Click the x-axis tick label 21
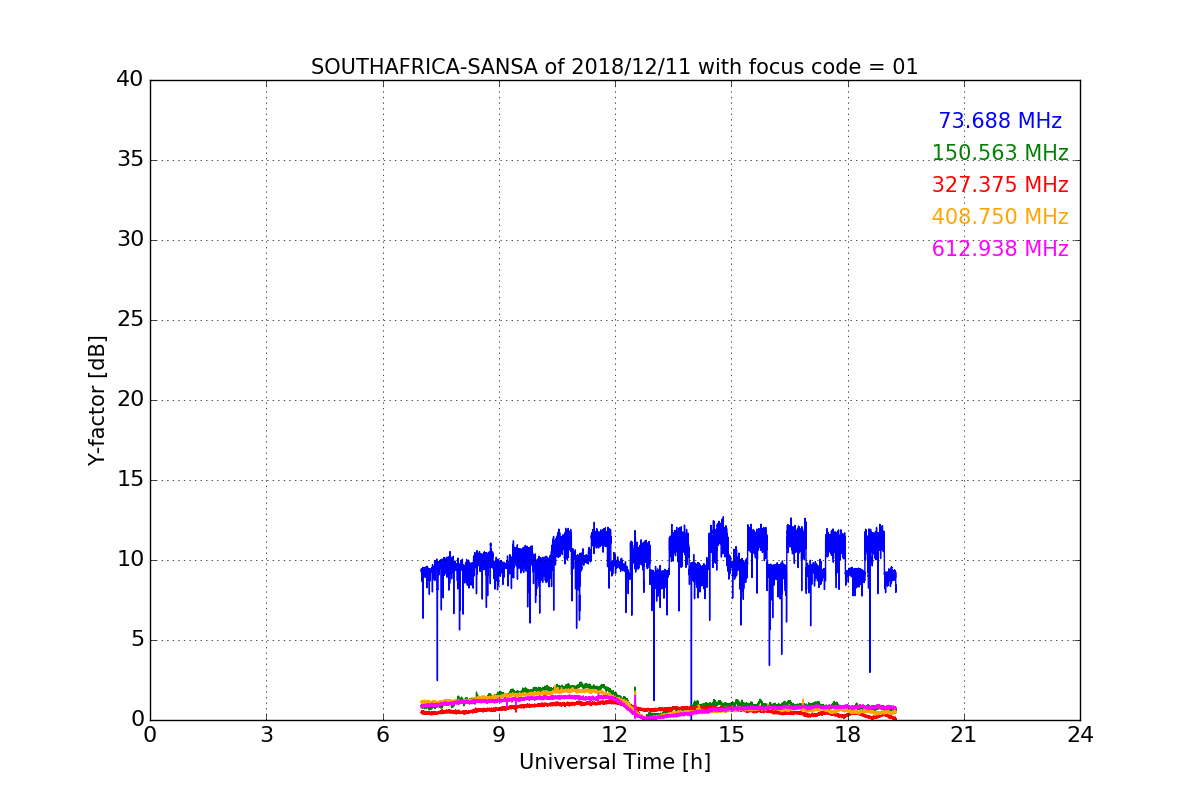This screenshot has width=1200, height=800. (964, 735)
